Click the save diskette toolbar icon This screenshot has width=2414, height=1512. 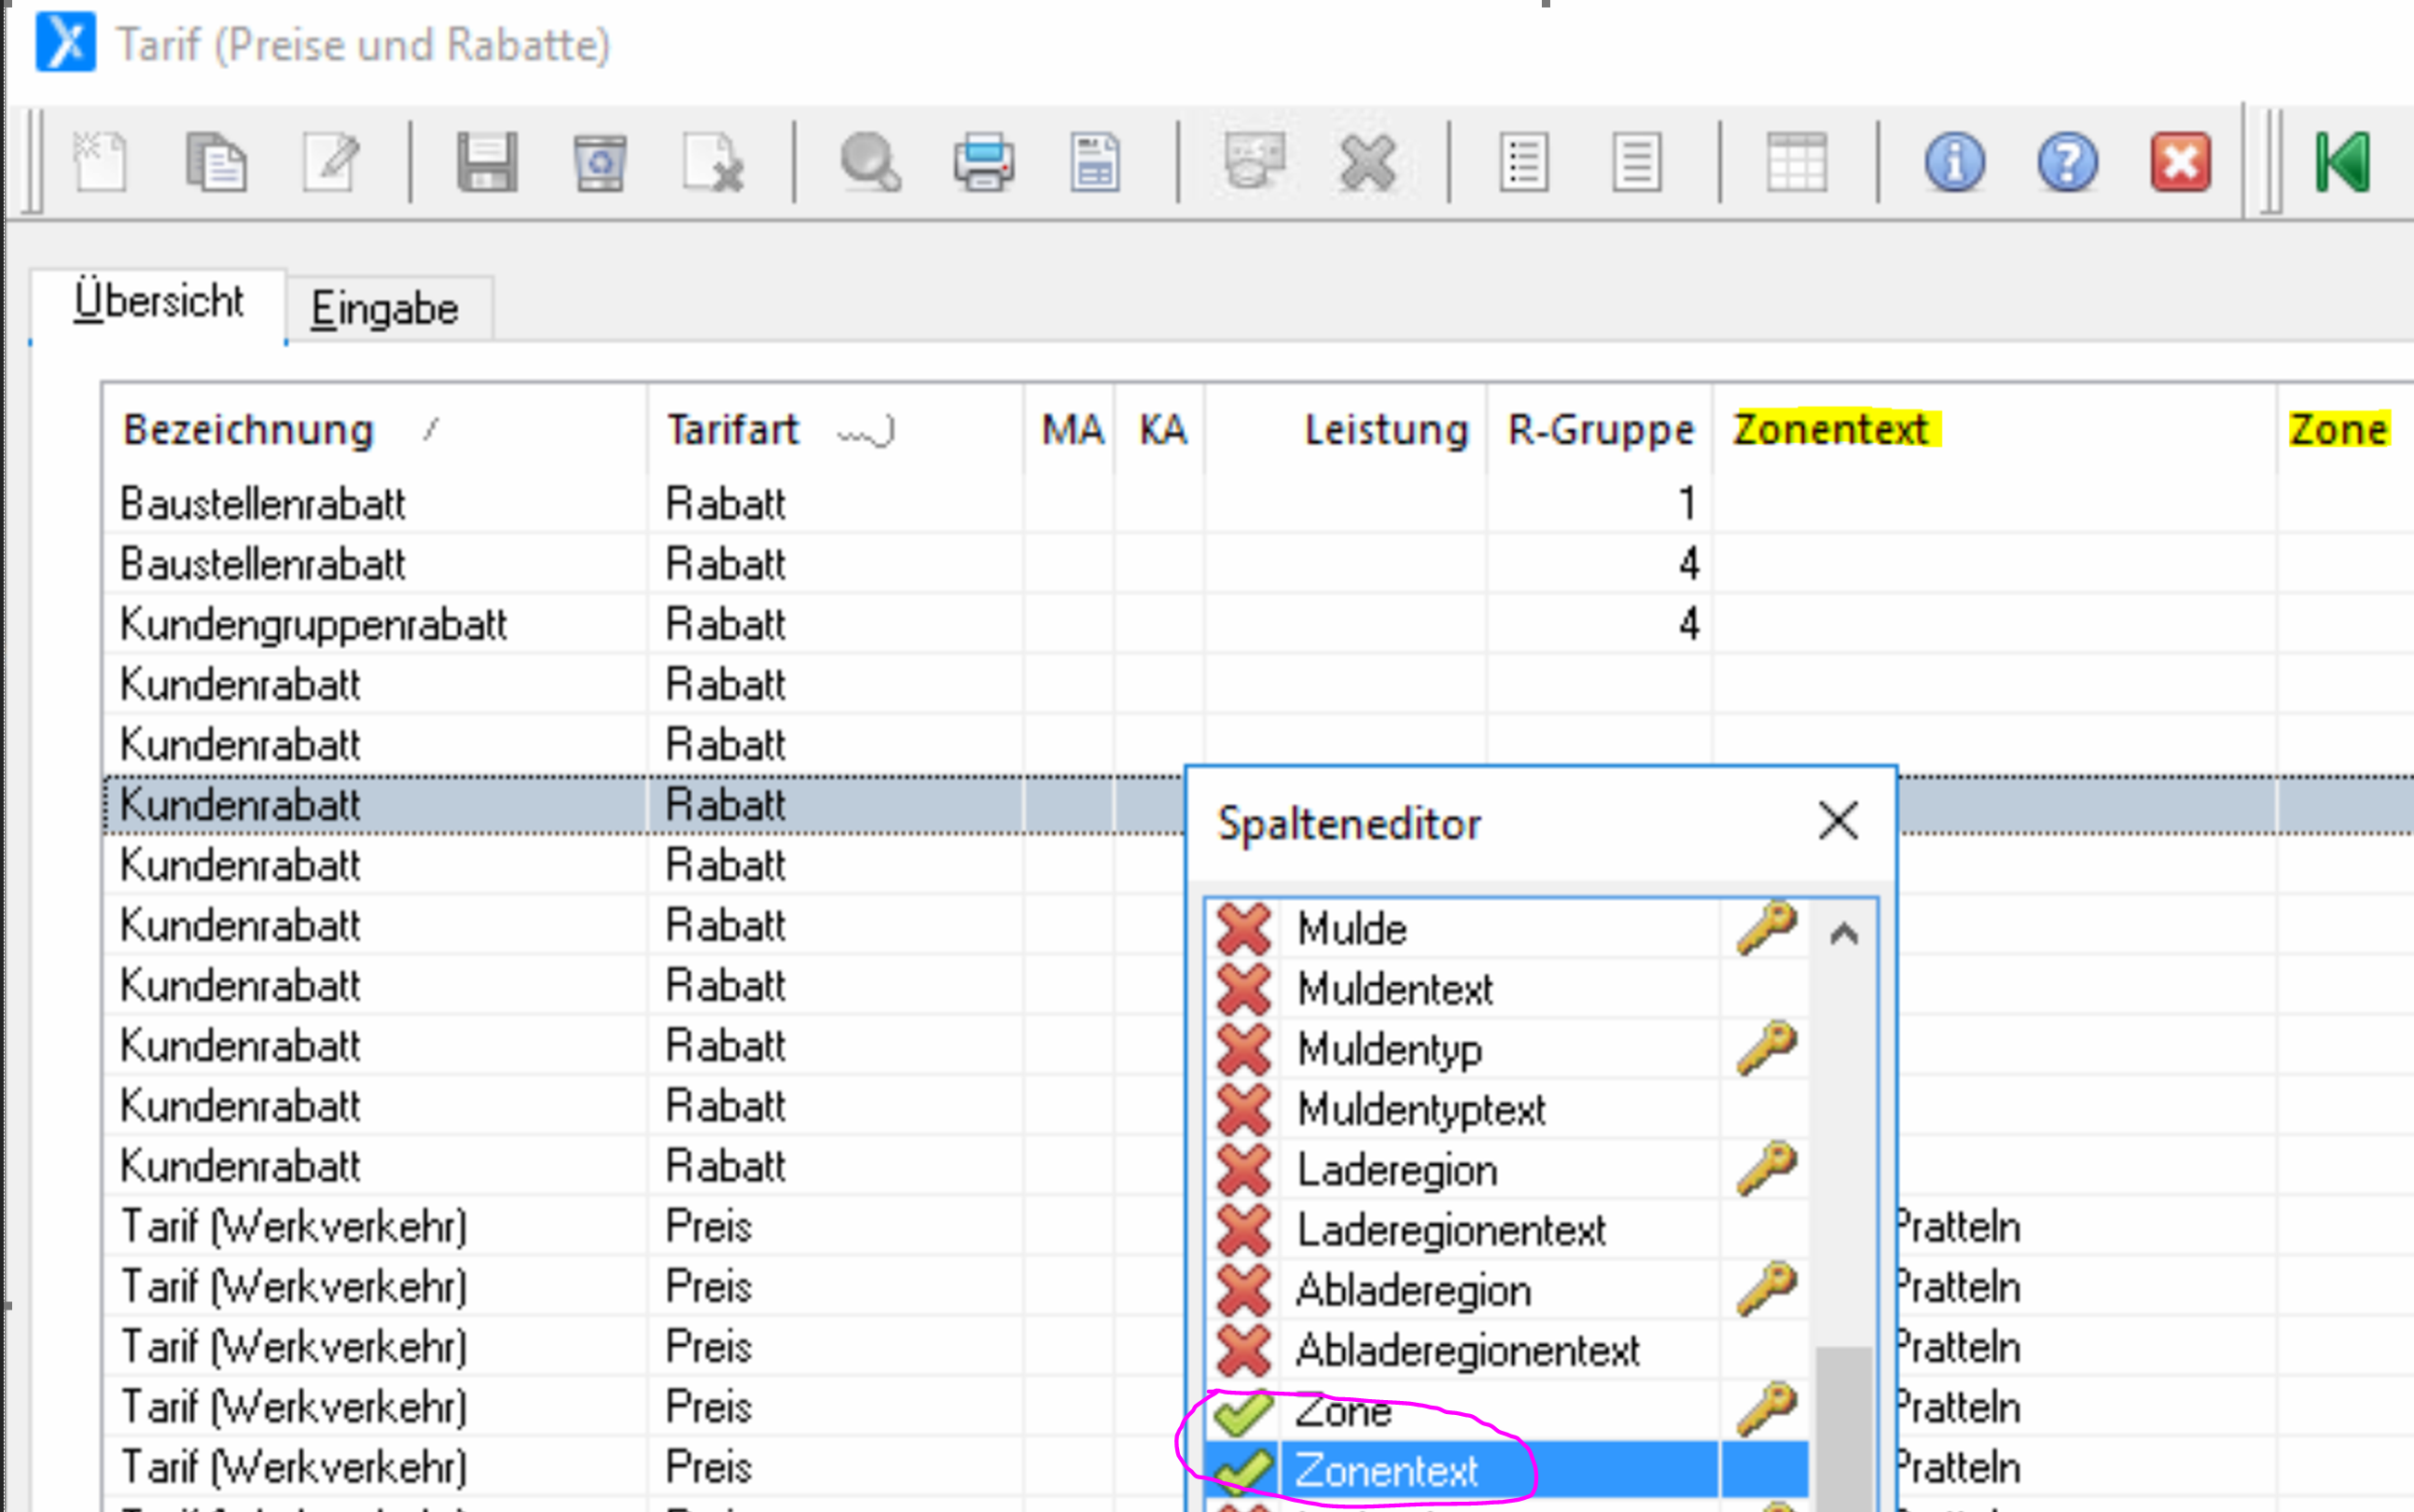click(487, 161)
